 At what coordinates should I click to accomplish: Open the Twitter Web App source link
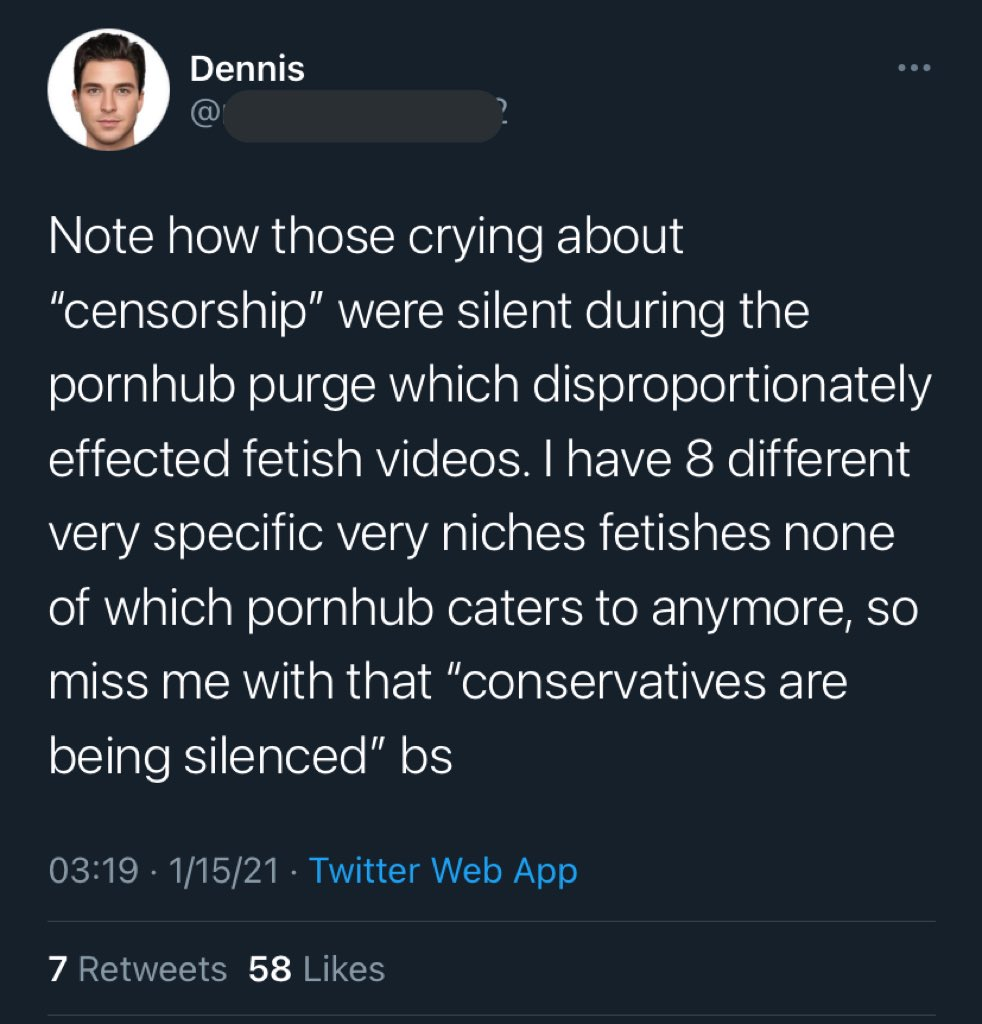443,871
